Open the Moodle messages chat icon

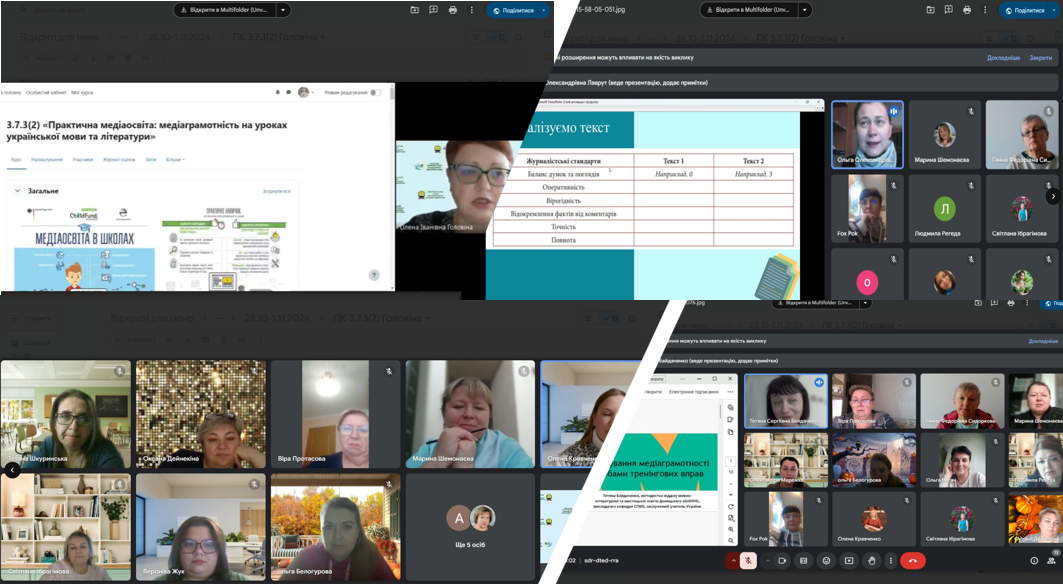[x=288, y=92]
